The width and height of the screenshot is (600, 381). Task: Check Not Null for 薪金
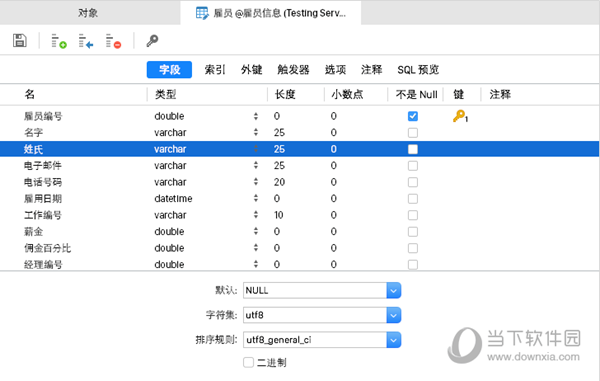click(x=412, y=231)
